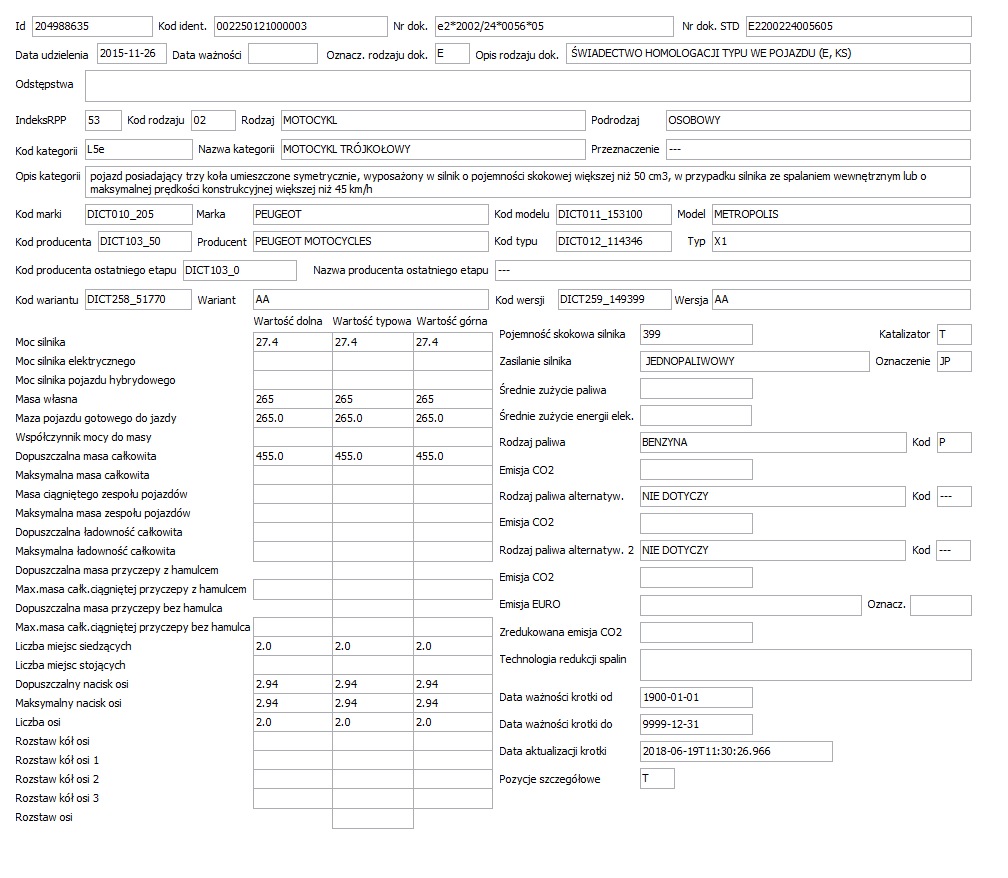Click the Kod modelu field DICT011_153100
Image resolution: width=1008 pixels, height=878 pixels.
[x=613, y=214]
